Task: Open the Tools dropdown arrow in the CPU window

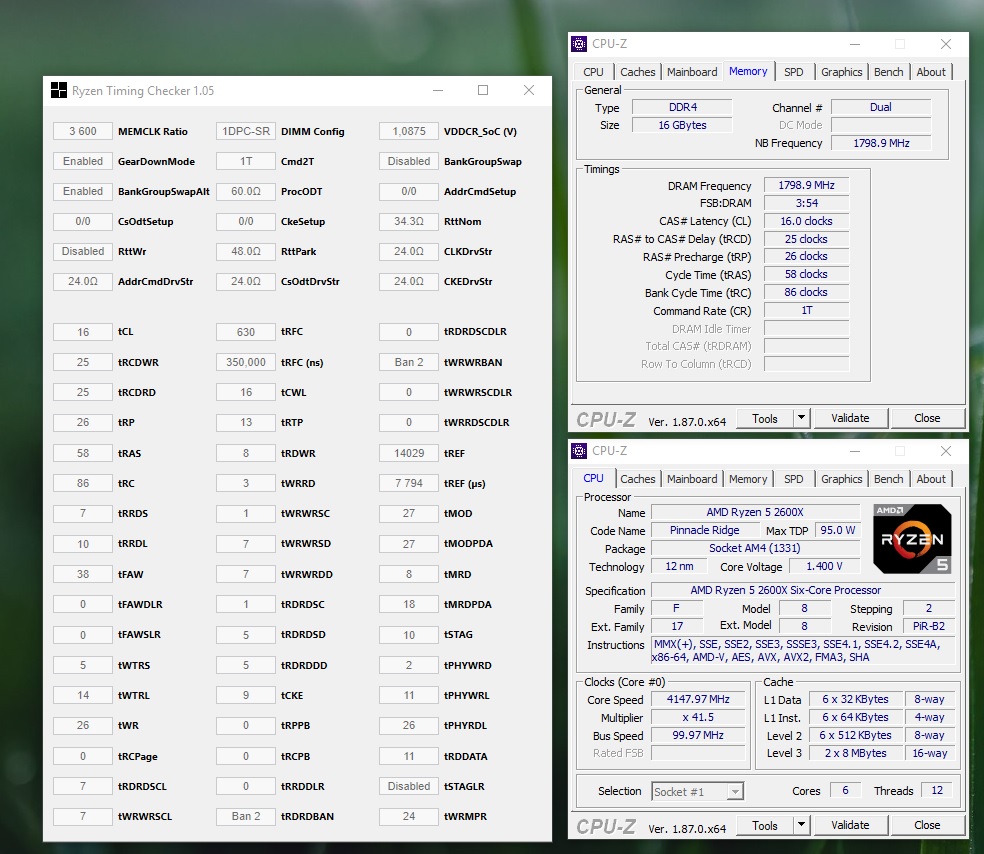Action: tap(801, 825)
